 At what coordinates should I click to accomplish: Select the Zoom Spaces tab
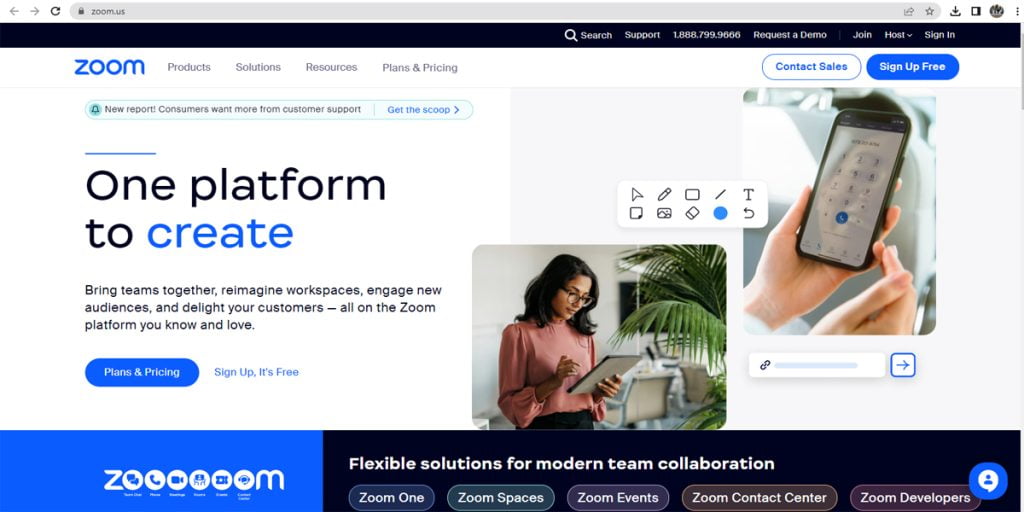point(500,498)
